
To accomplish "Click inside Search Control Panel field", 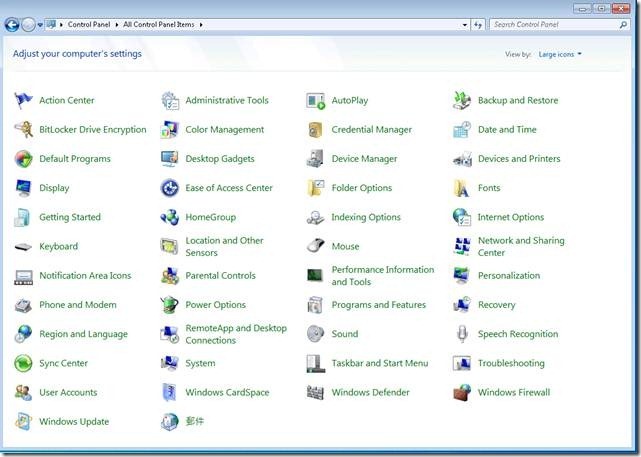I will (x=559, y=25).
